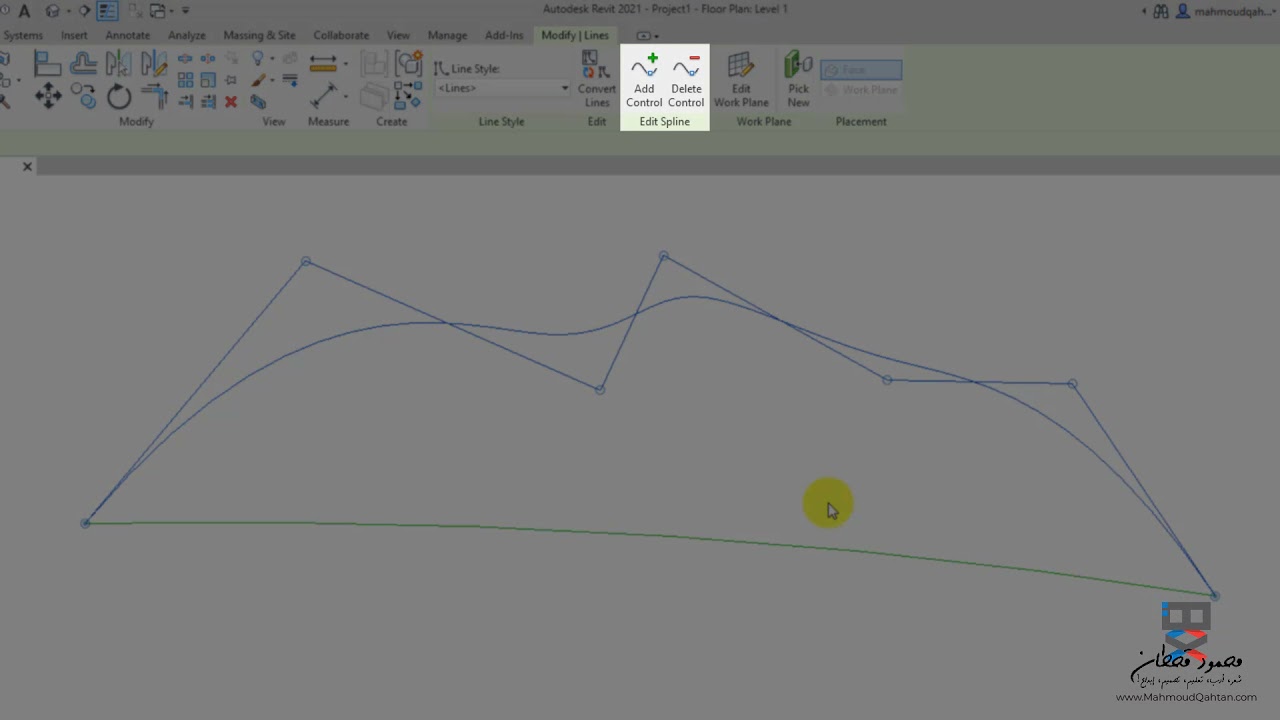Choose Mirror - Pick Axis tool
This screenshot has height=720, width=1280.
coord(118,63)
